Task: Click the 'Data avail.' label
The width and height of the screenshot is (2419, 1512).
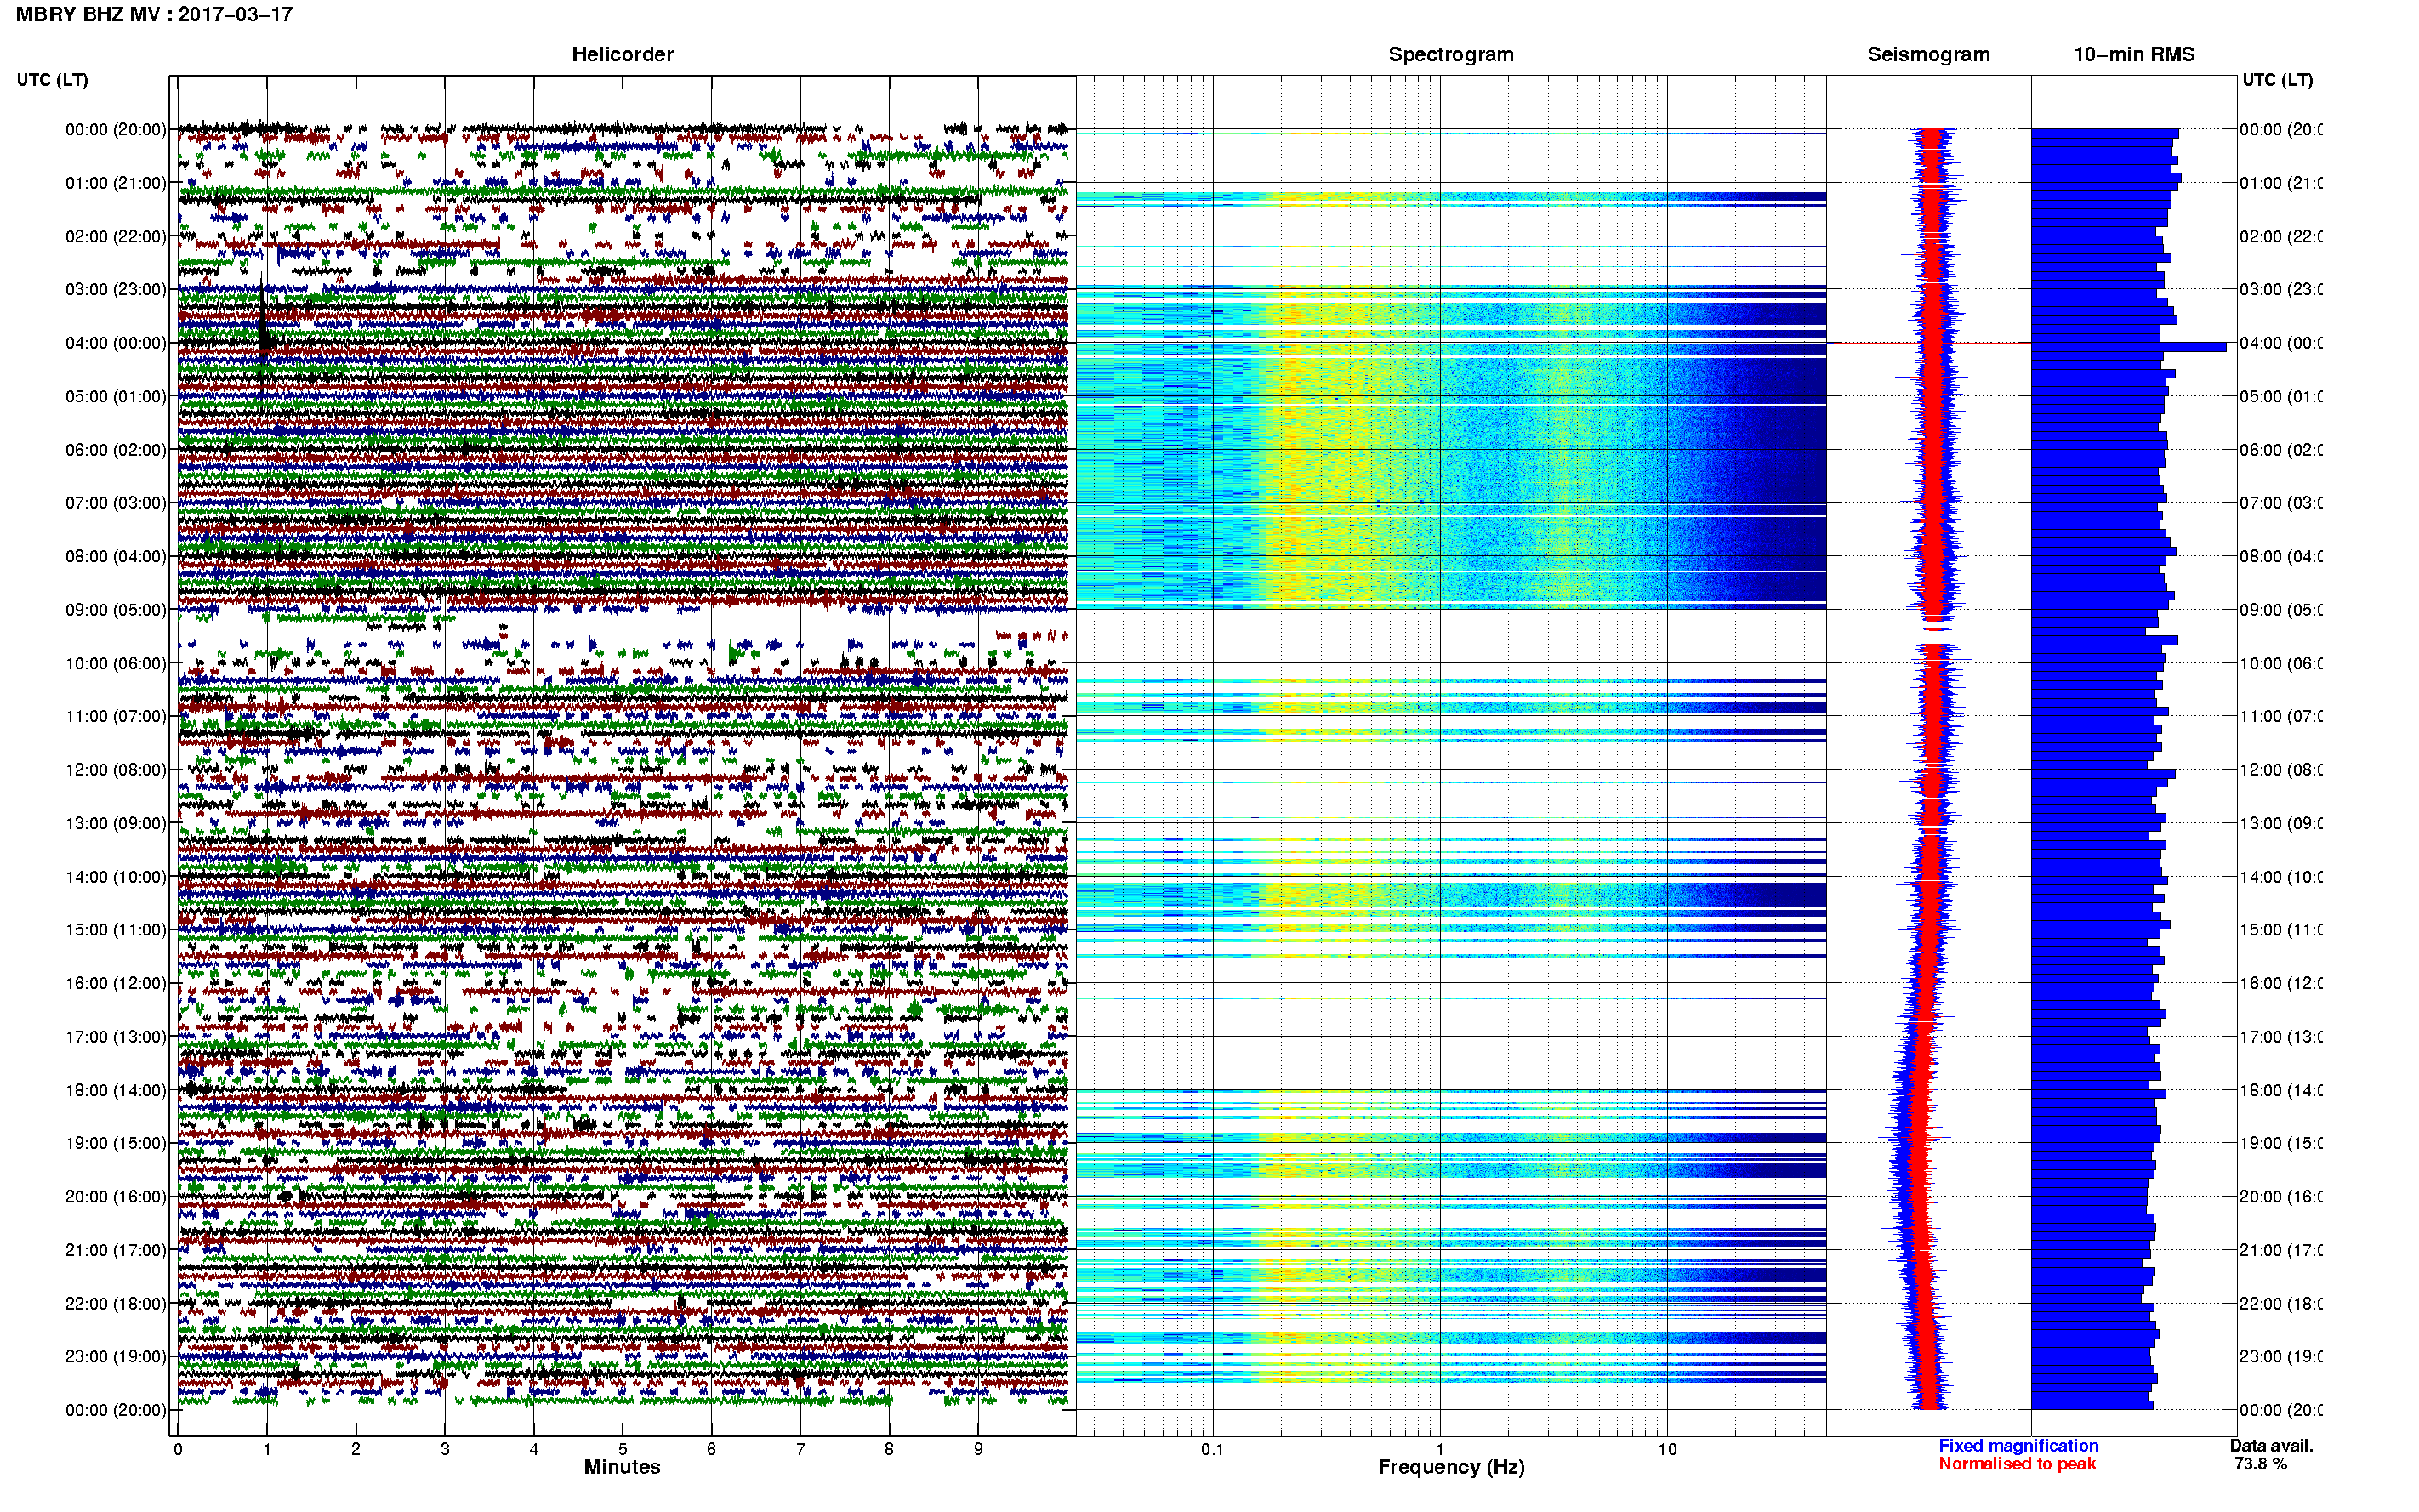Action: [x=2271, y=1446]
